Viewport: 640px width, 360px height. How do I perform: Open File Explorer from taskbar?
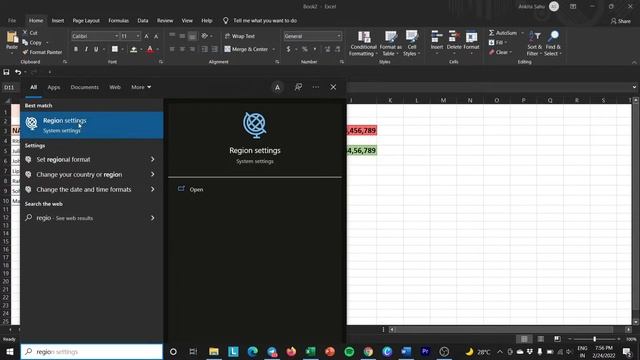click(213, 351)
